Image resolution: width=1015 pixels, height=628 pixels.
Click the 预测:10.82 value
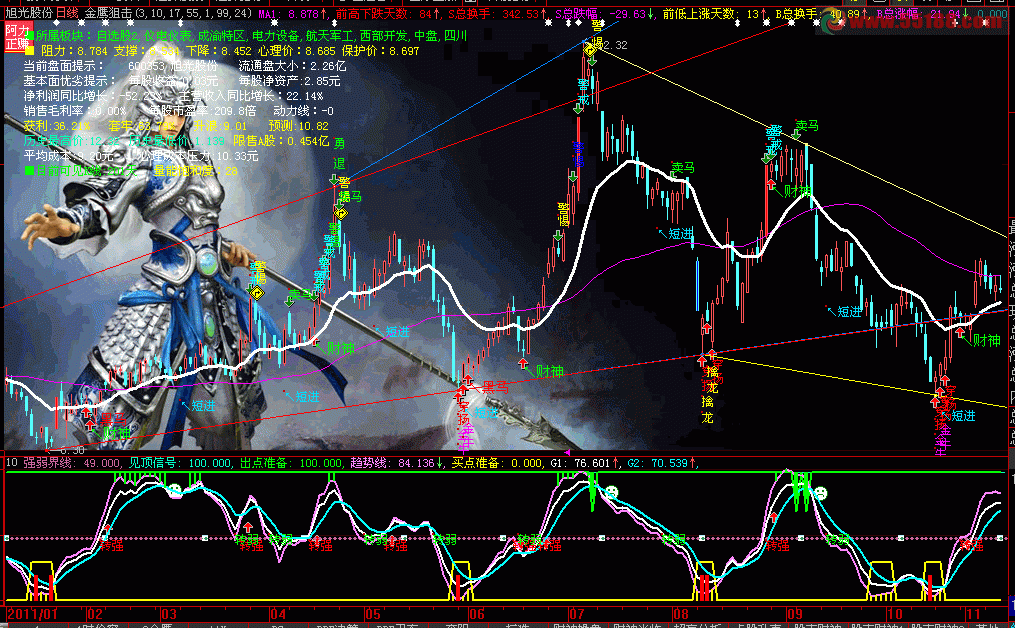coord(298,126)
